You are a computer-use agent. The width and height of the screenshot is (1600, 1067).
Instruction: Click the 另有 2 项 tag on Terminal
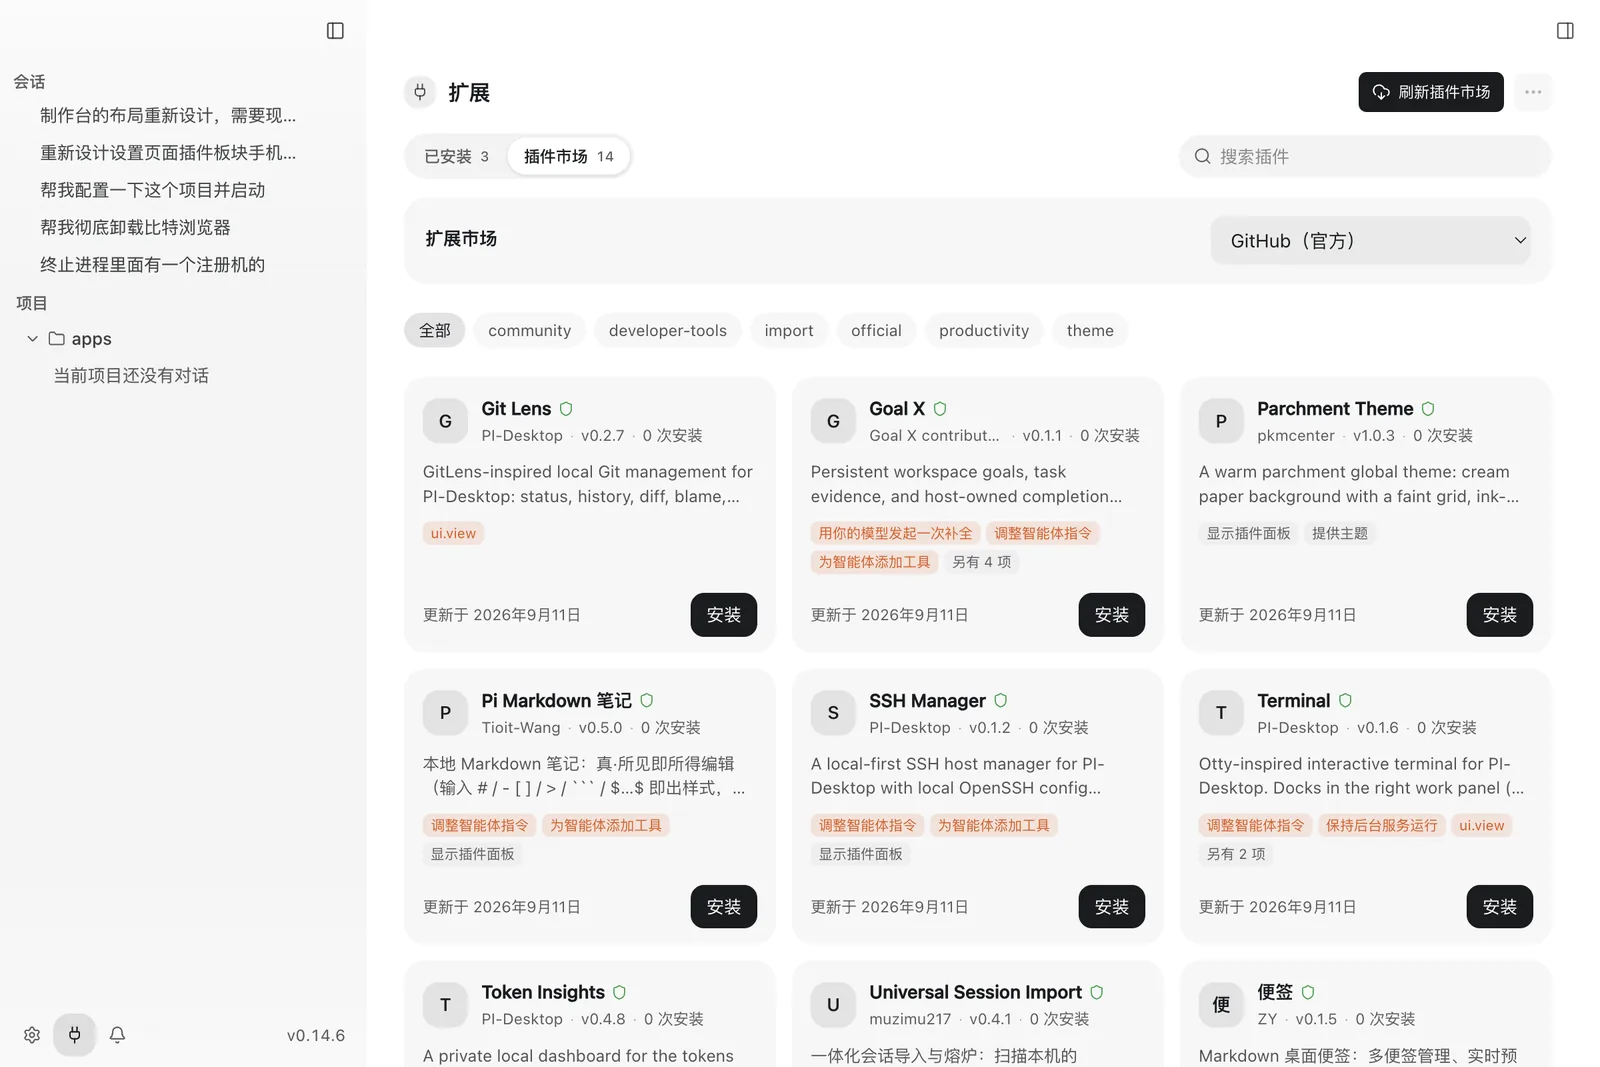1236,854
